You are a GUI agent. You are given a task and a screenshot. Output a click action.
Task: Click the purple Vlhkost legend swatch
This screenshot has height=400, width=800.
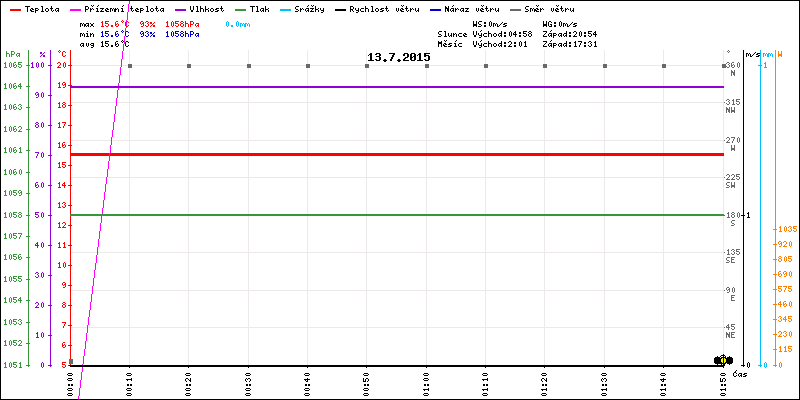coord(180,10)
